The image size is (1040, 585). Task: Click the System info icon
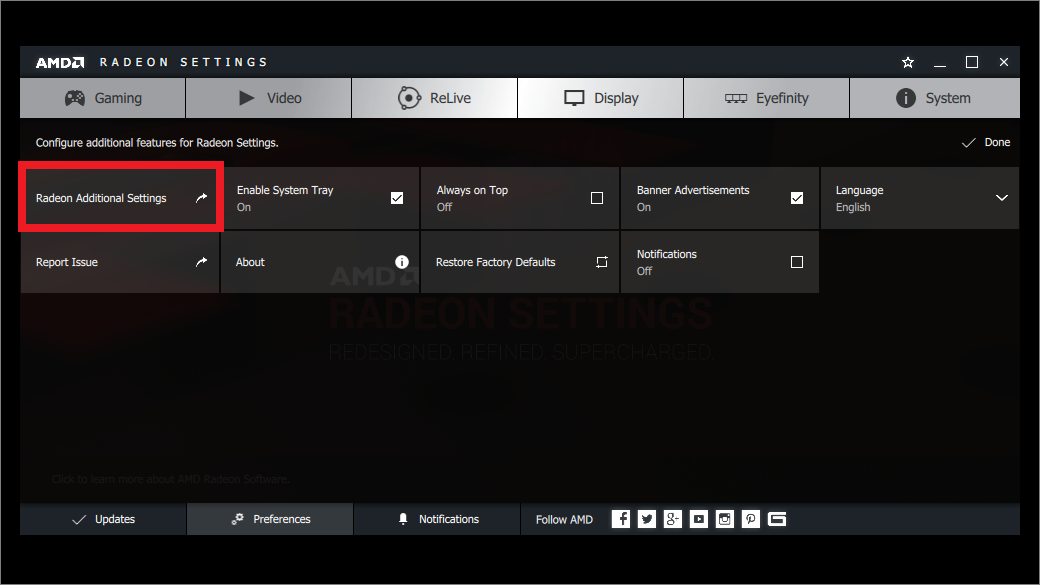(x=906, y=98)
